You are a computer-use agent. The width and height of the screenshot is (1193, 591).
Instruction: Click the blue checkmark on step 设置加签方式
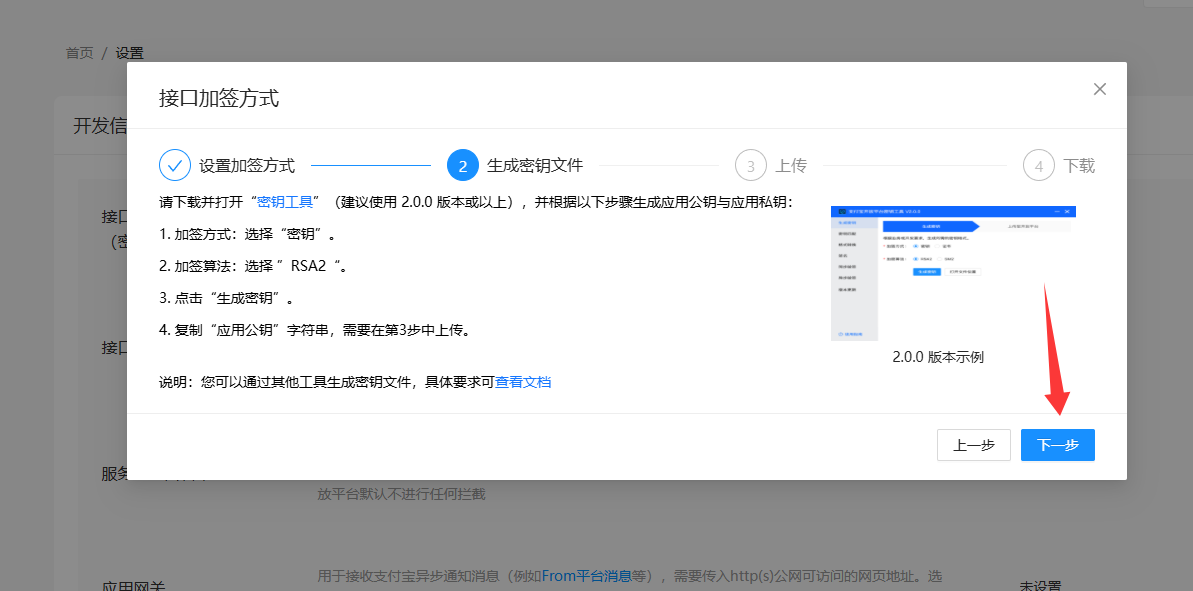tap(176, 165)
